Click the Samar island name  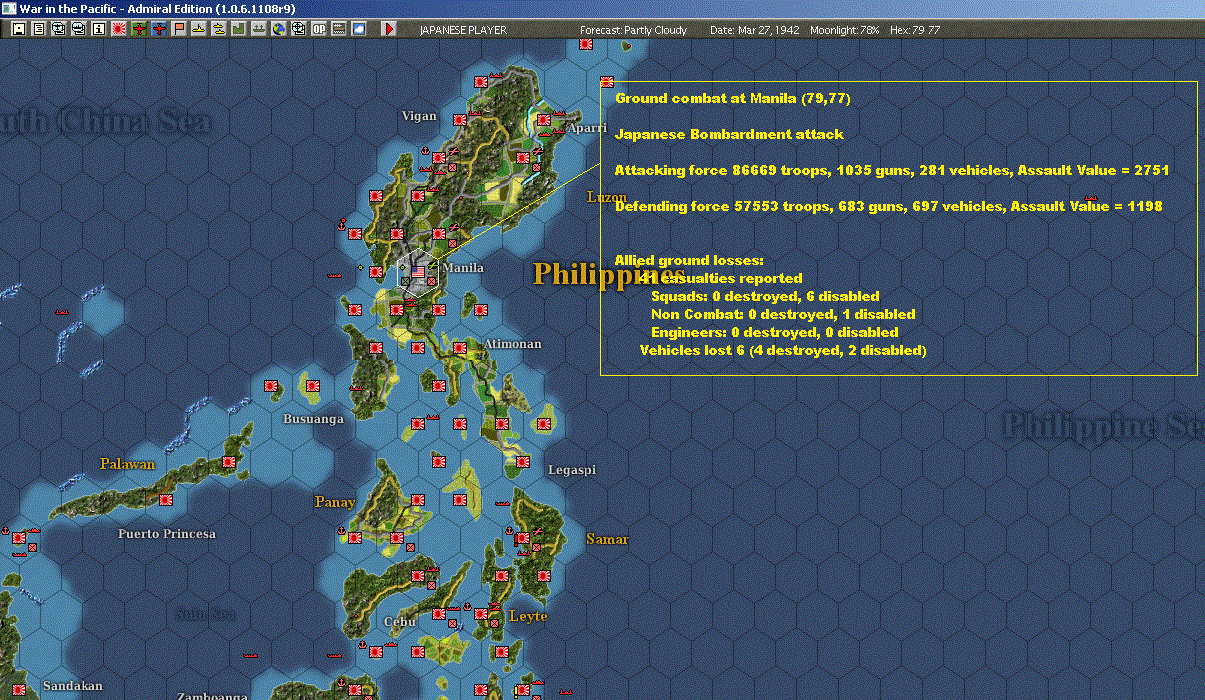(607, 540)
